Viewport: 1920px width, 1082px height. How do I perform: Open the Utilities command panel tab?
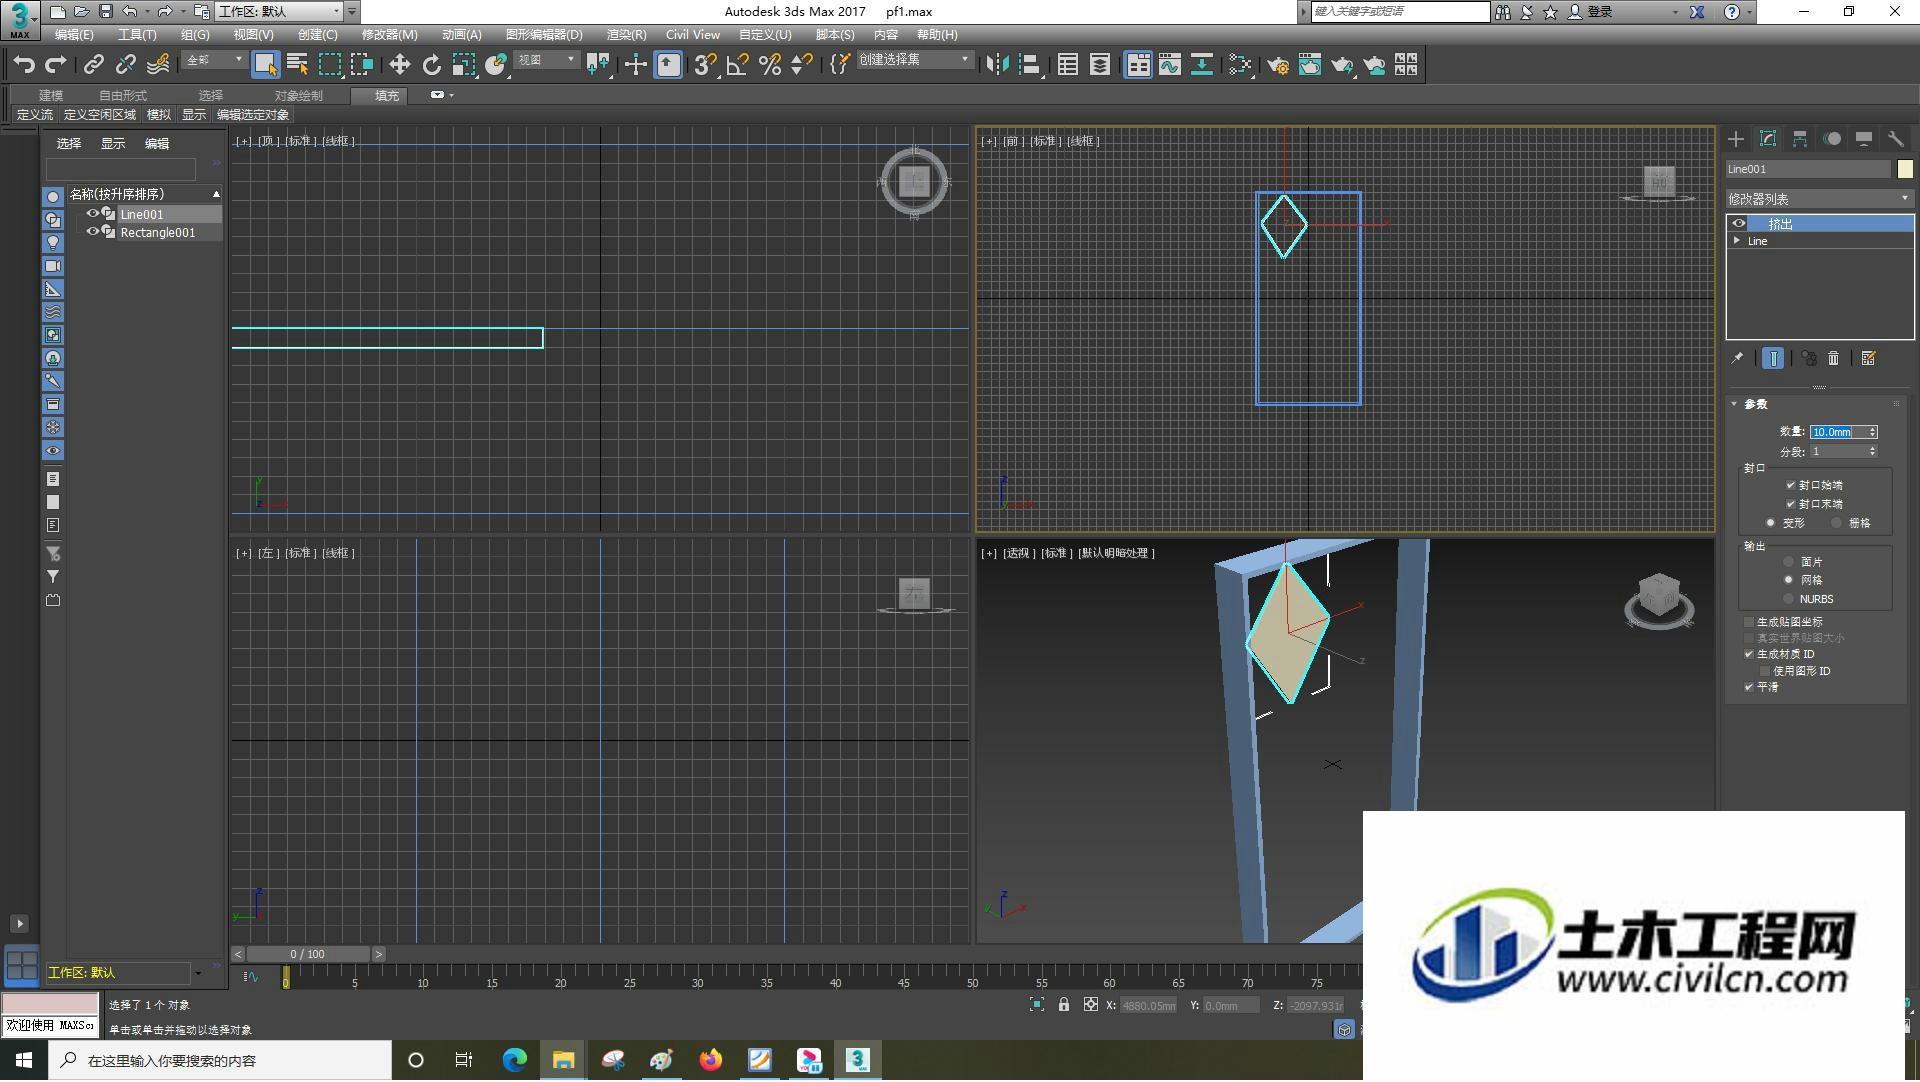[1895, 139]
